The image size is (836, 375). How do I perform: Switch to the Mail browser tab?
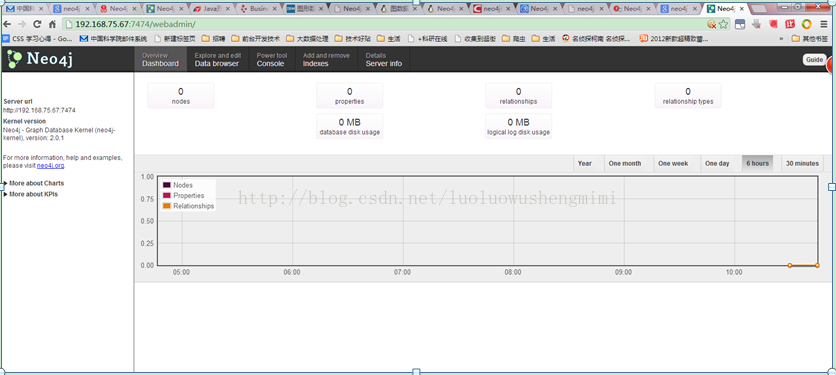(x=25, y=9)
